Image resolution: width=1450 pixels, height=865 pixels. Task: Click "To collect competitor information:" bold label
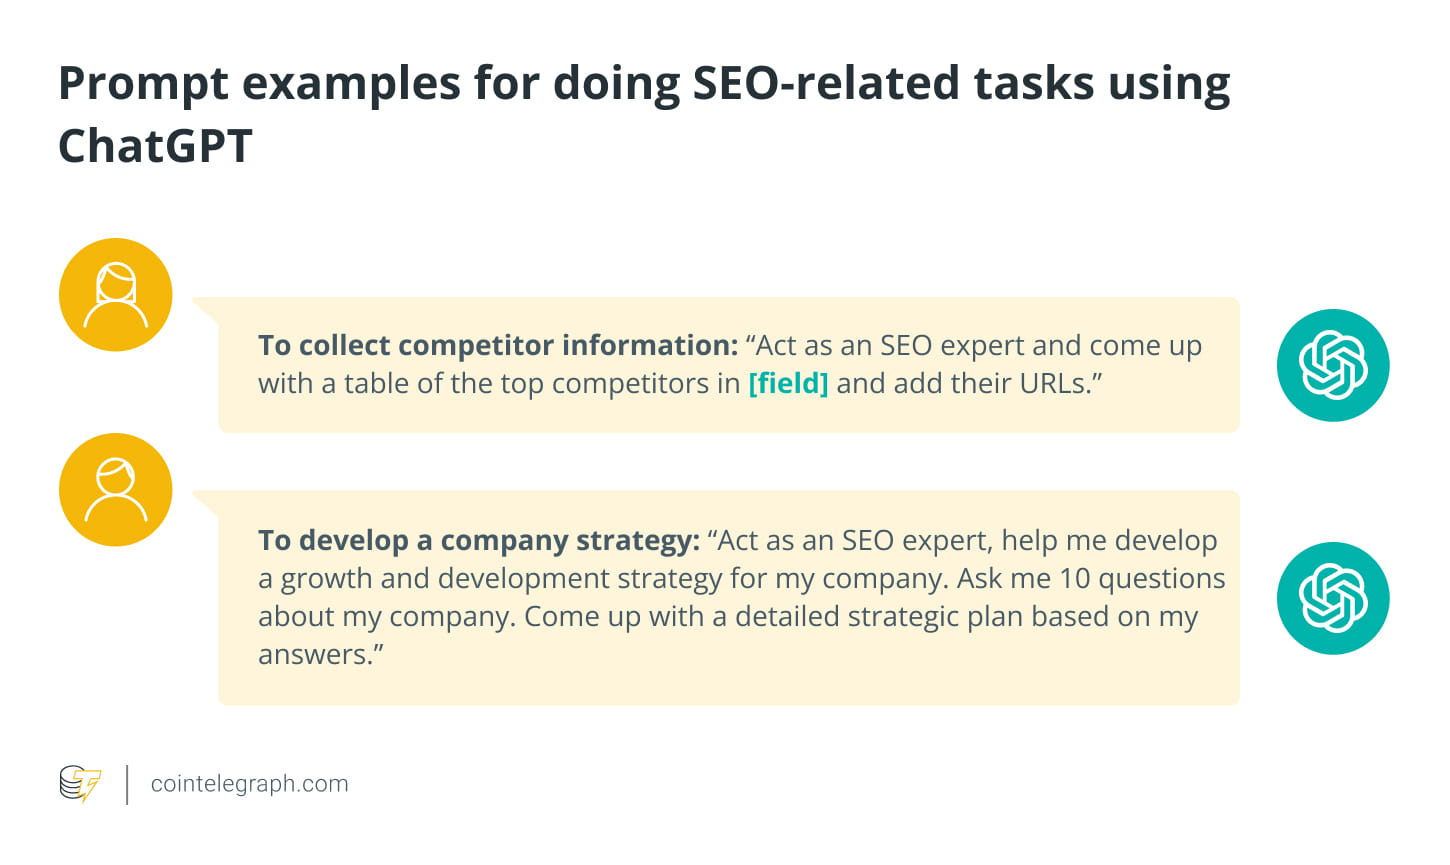tap(498, 346)
